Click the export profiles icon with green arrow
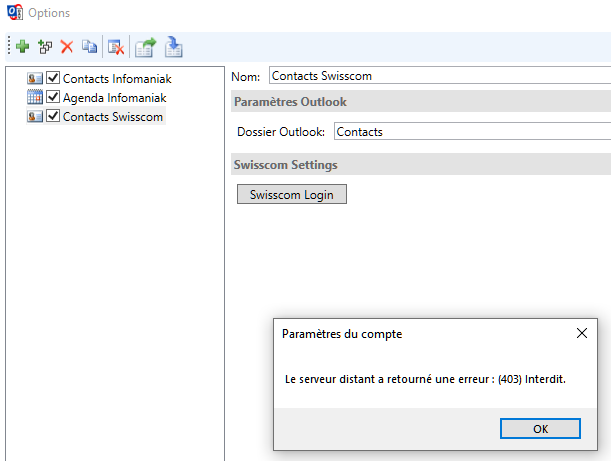The image size is (611, 461). (x=146, y=46)
